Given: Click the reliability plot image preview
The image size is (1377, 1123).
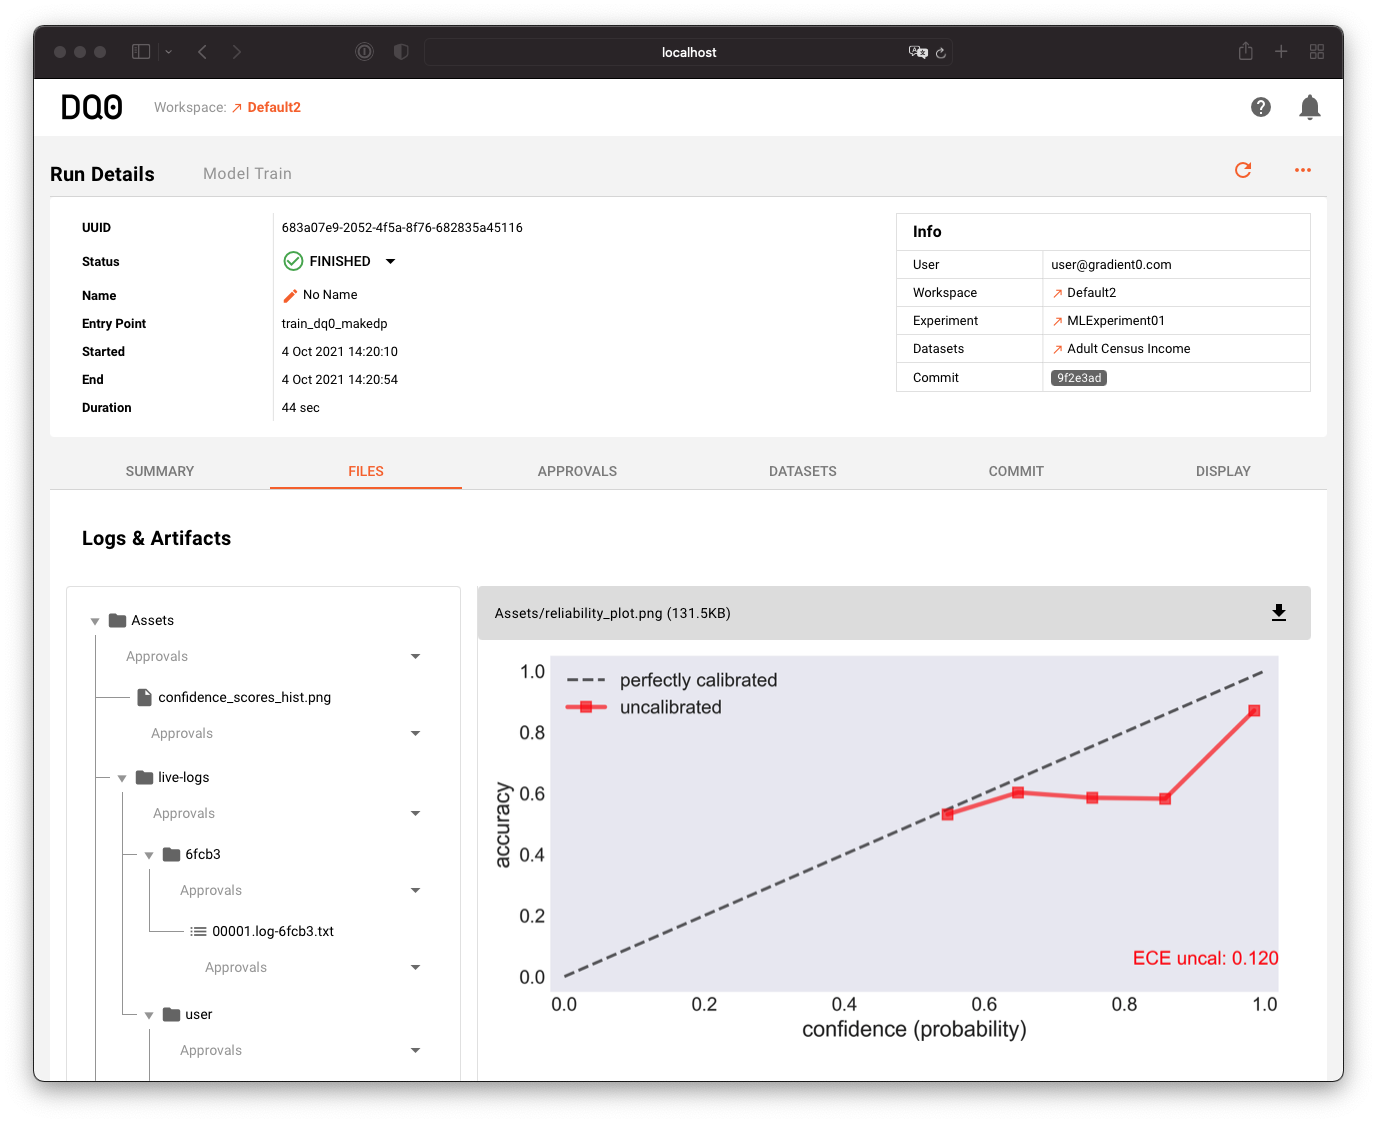Looking at the screenshot, I should click(x=886, y=848).
